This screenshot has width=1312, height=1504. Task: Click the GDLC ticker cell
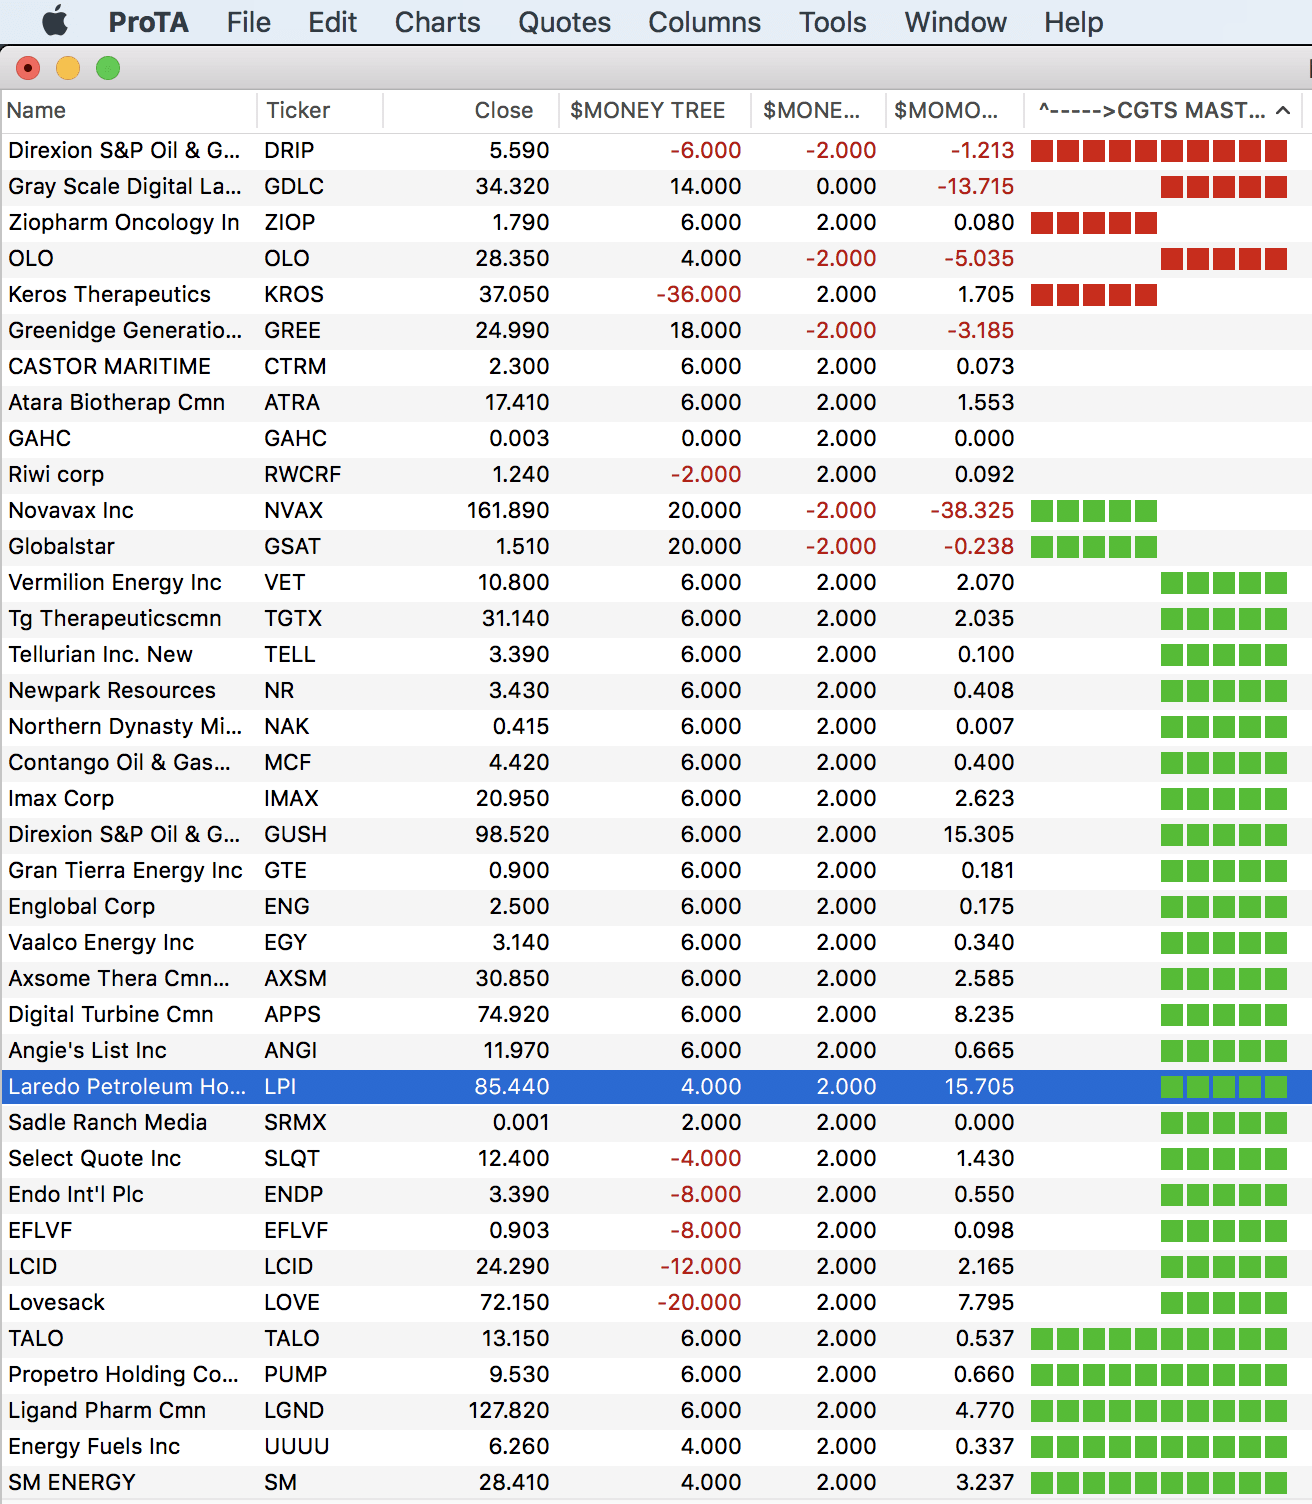point(294,187)
